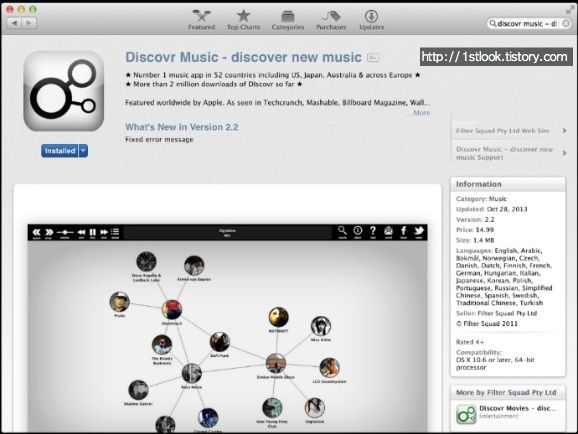This screenshot has height=434, width=578.
Task: Open Discovr Movies in More by Filter Squad
Action: click(517, 408)
